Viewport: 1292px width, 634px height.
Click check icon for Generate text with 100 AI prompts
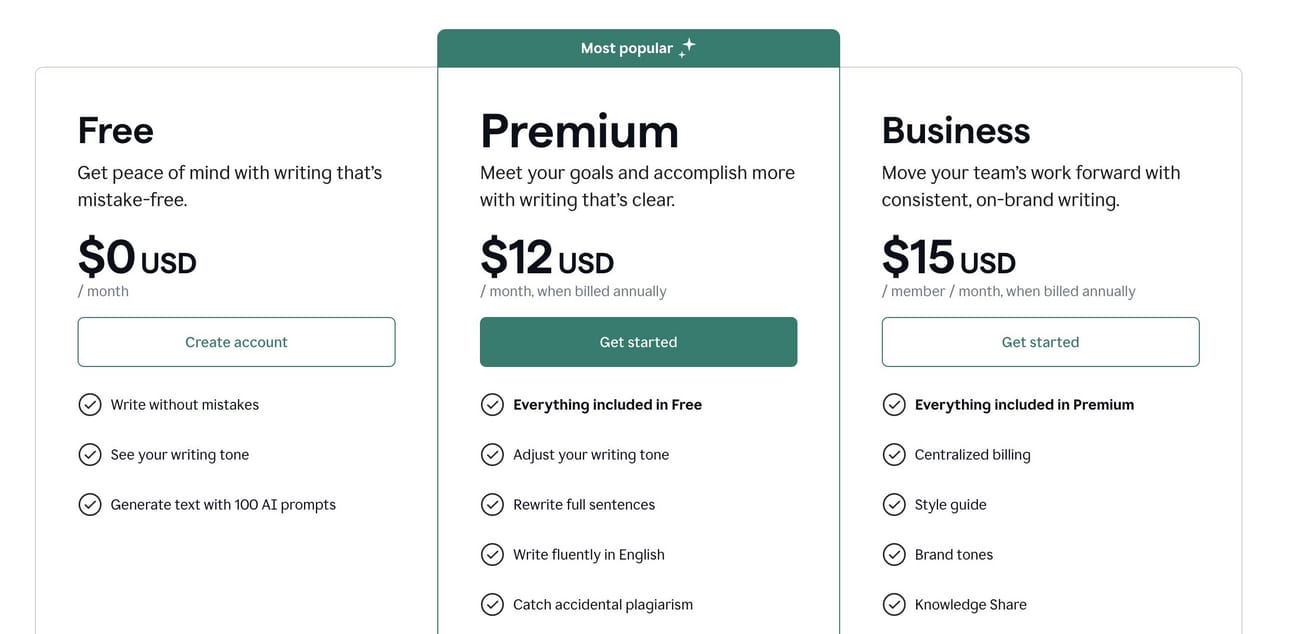pyautogui.click(x=90, y=504)
